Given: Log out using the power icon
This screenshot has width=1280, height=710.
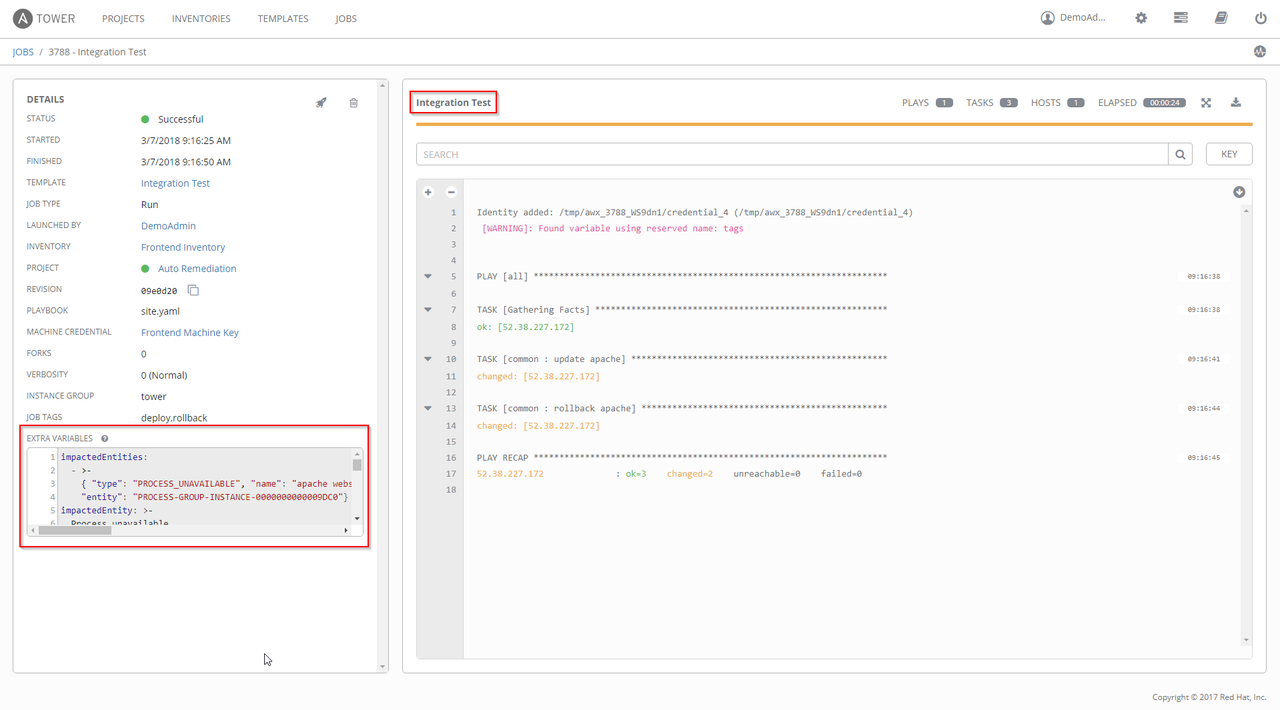Looking at the screenshot, I should [x=1260, y=17].
